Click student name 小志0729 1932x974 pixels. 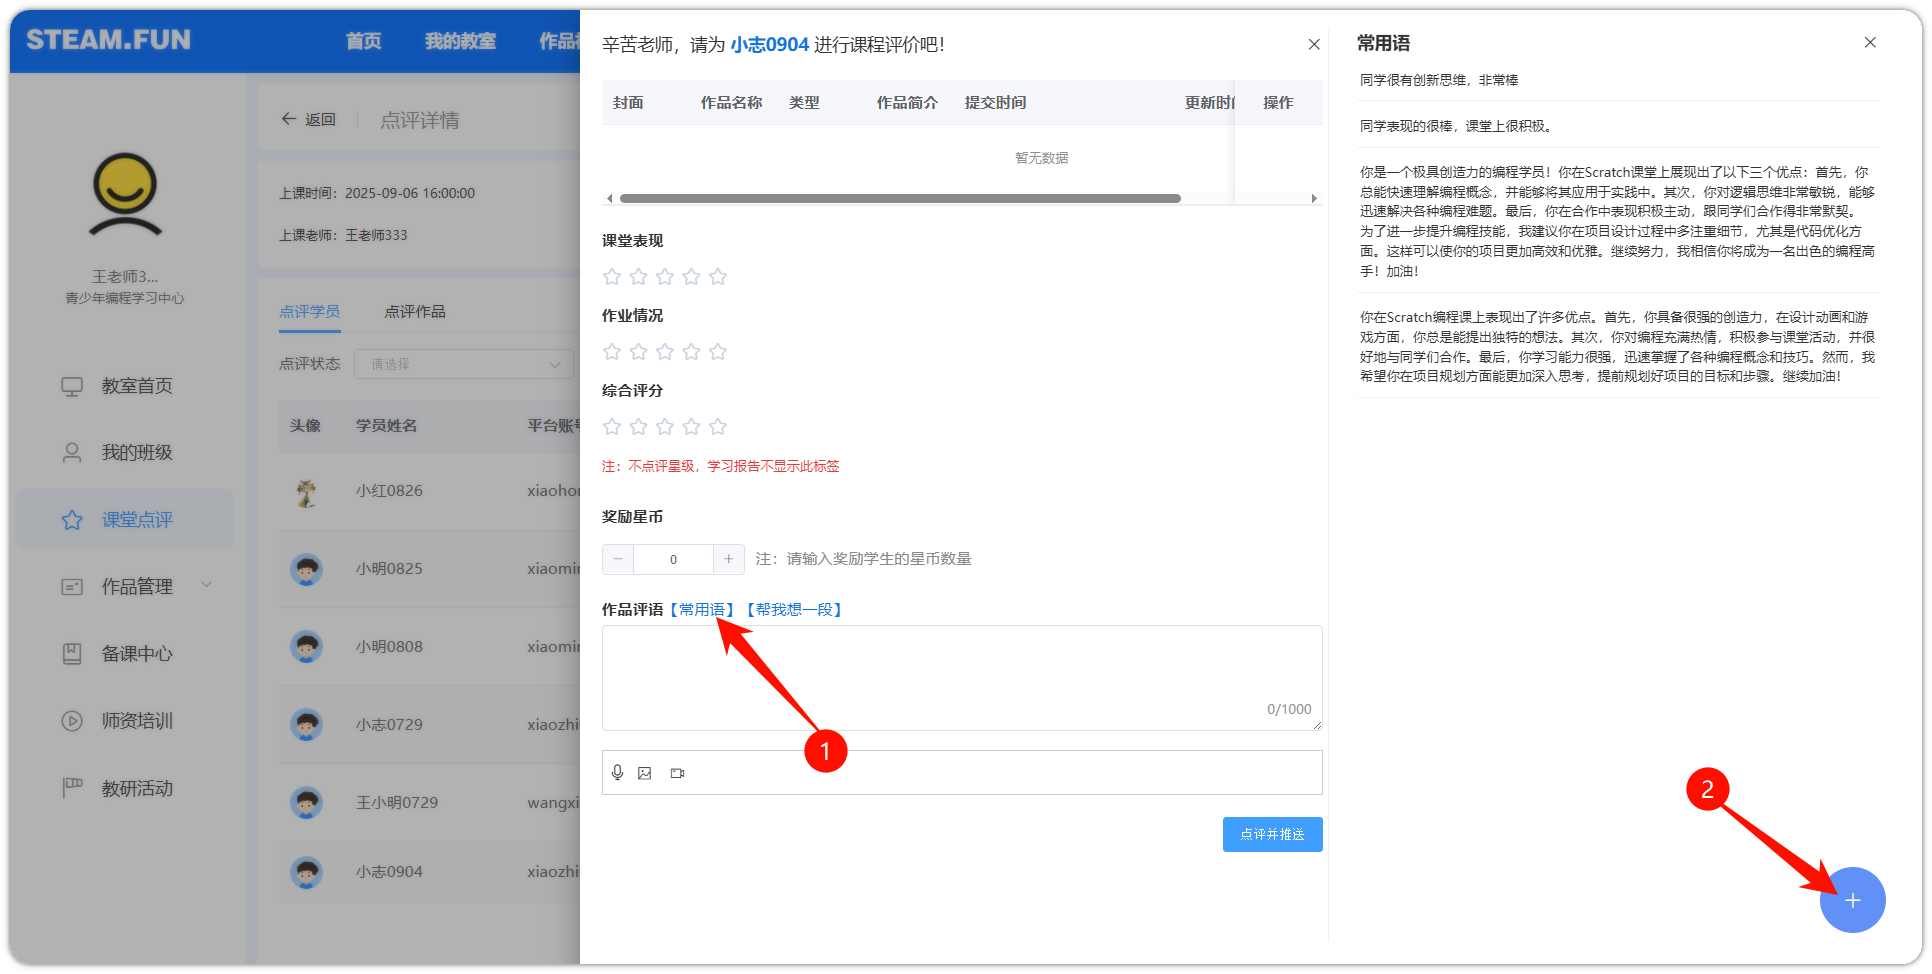coord(389,725)
